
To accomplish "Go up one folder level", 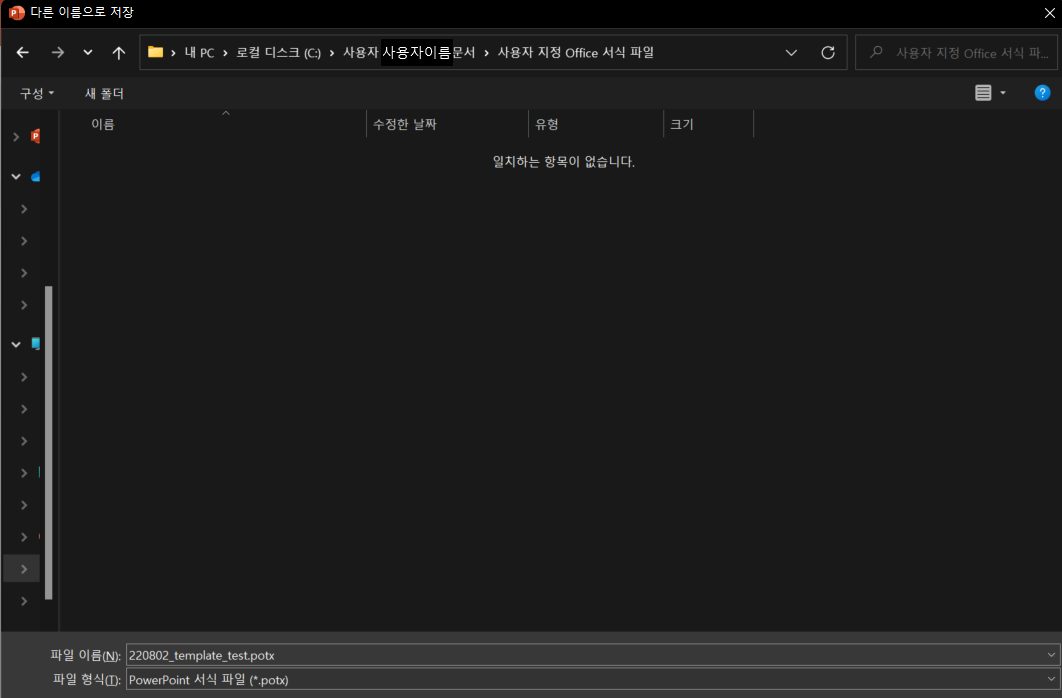I will [x=119, y=52].
